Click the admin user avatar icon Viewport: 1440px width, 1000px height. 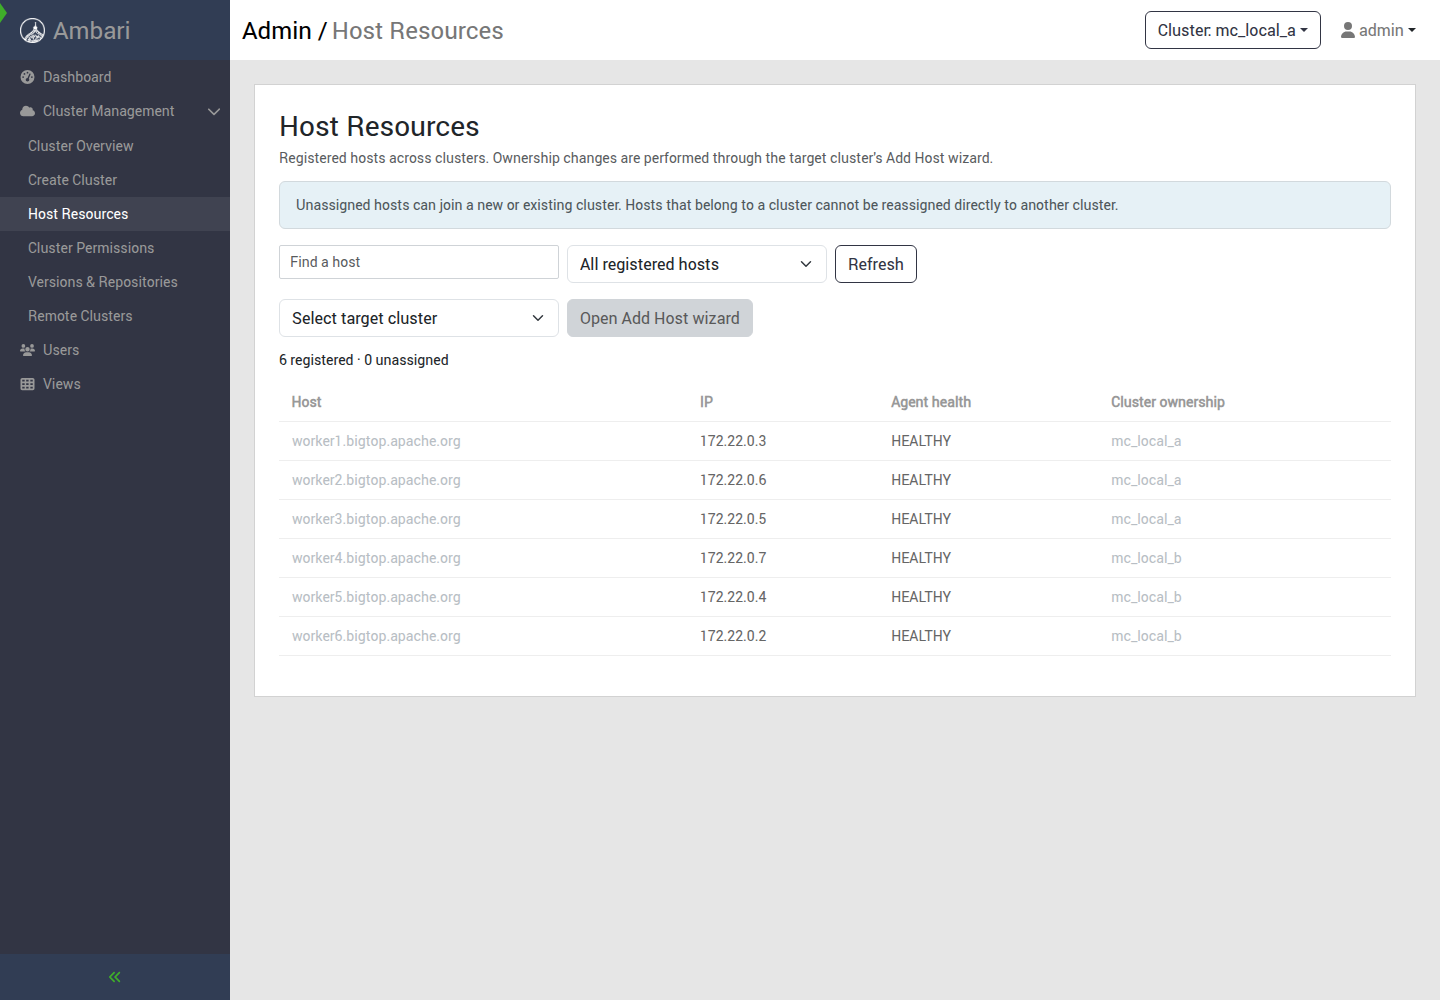pyautogui.click(x=1348, y=30)
